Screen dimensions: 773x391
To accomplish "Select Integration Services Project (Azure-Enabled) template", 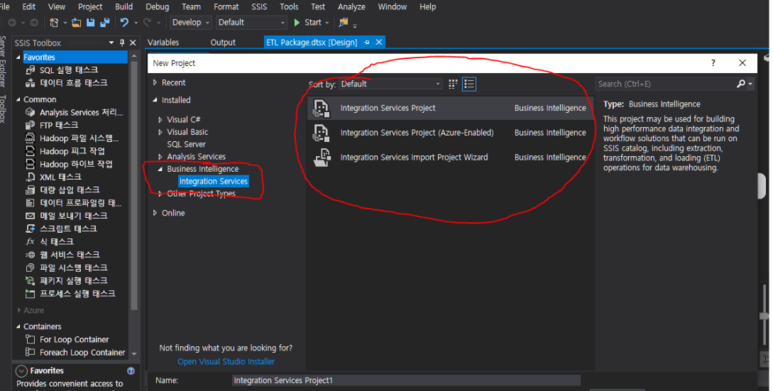I will point(451,133).
